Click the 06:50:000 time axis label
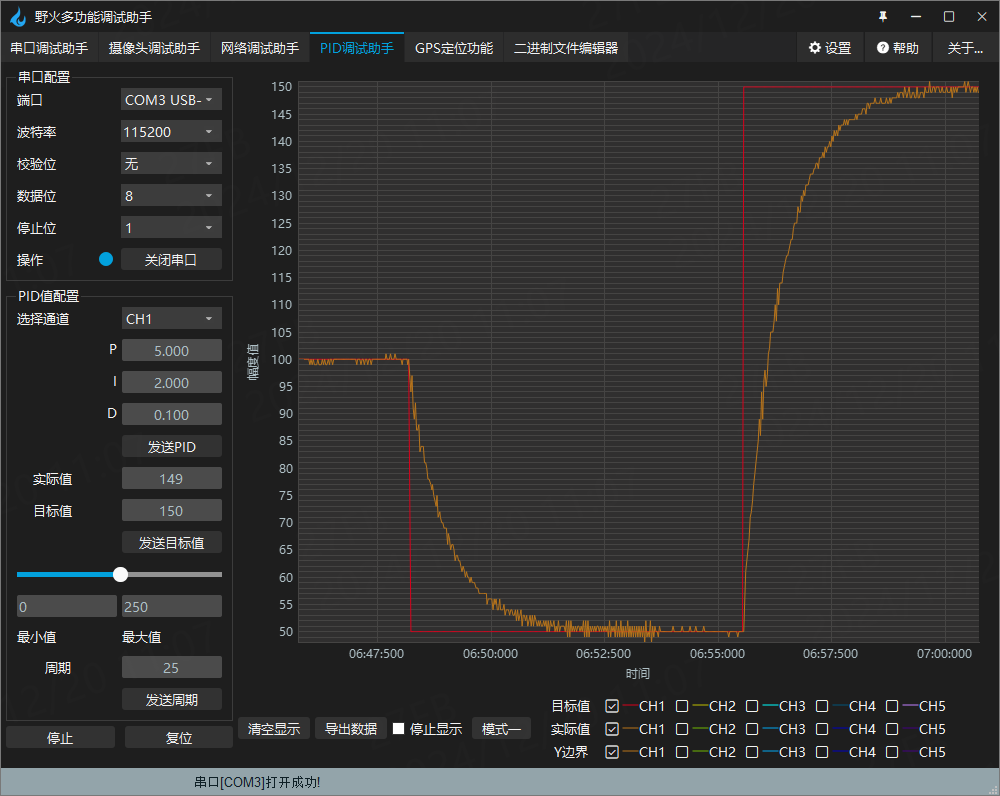 (x=490, y=654)
